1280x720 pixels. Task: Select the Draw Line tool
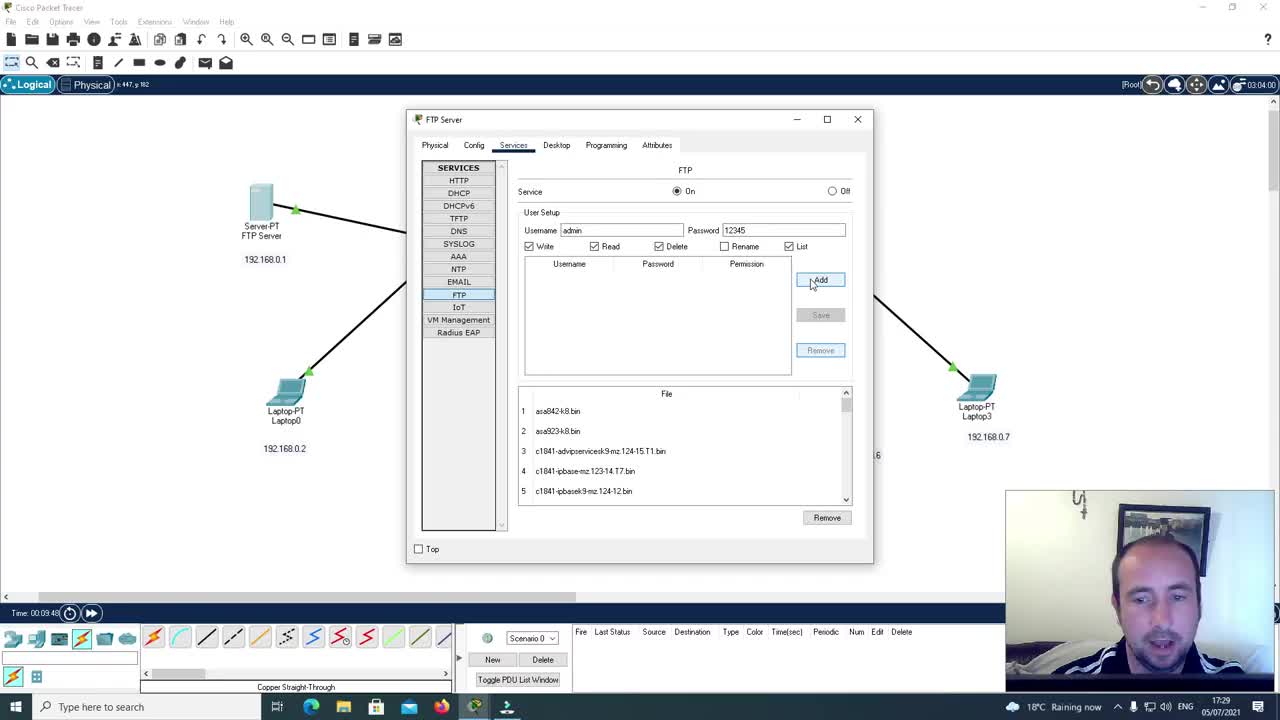tap(118, 62)
